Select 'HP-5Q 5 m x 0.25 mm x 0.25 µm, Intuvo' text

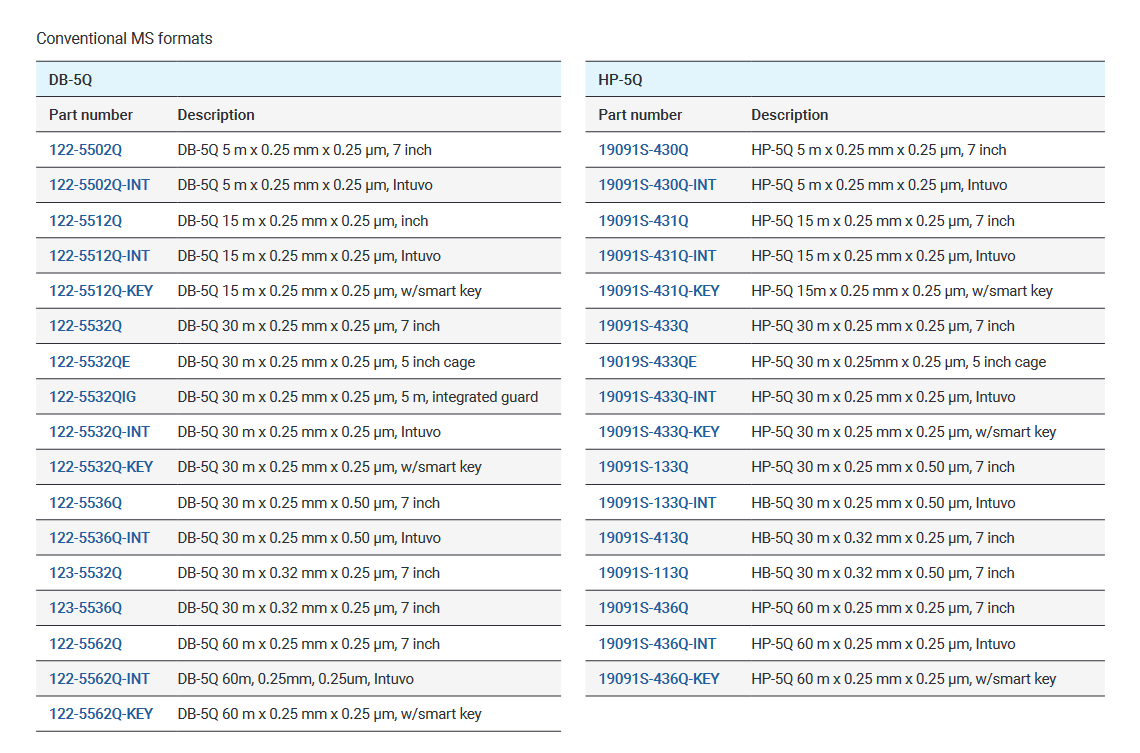pyautogui.click(x=879, y=185)
